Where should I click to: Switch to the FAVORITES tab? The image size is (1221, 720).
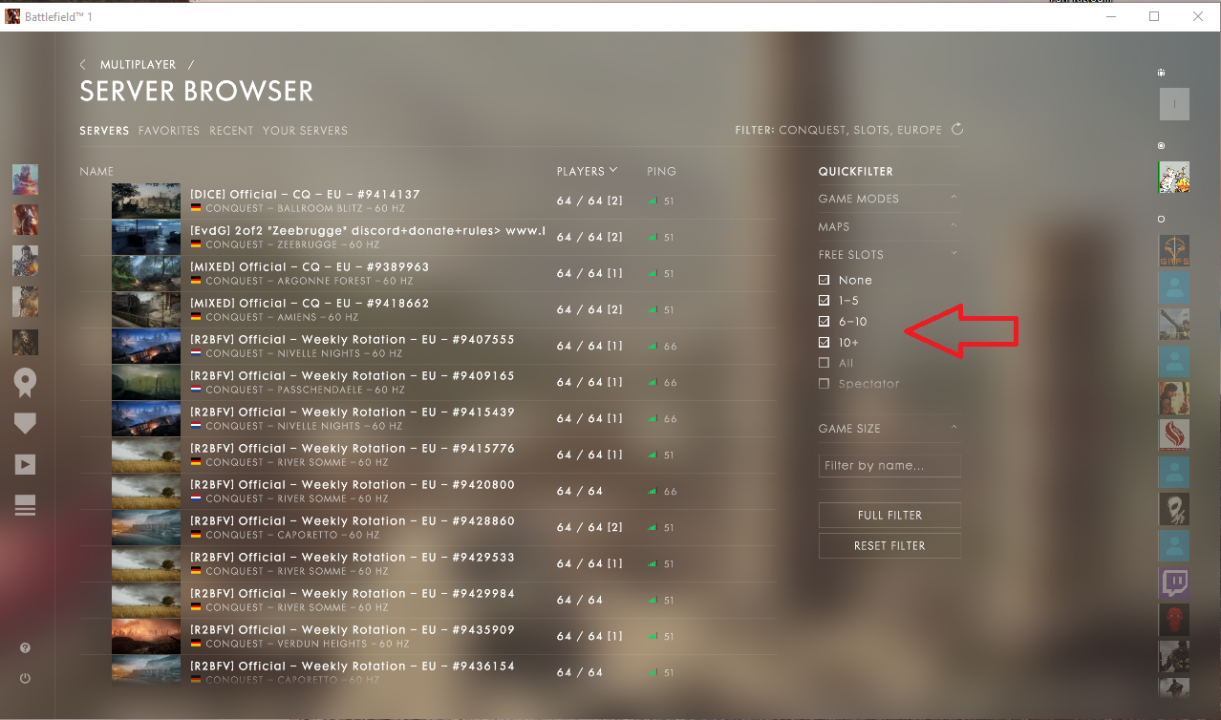pos(169,130)
